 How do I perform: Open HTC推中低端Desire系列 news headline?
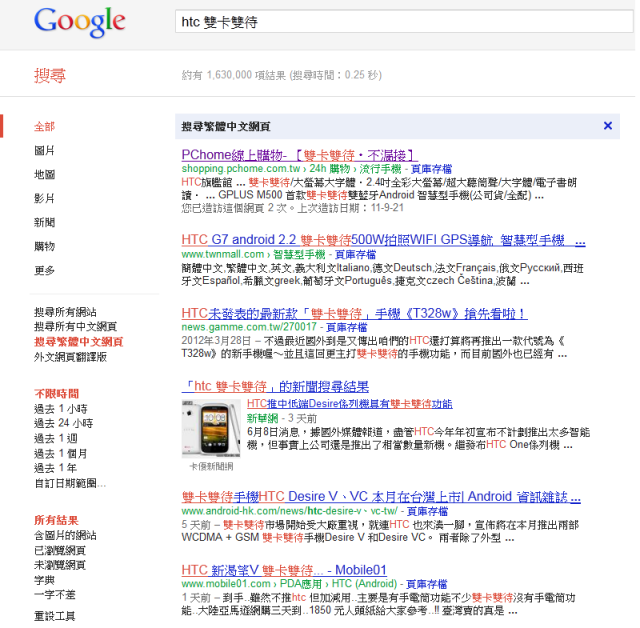click(350, 404)
